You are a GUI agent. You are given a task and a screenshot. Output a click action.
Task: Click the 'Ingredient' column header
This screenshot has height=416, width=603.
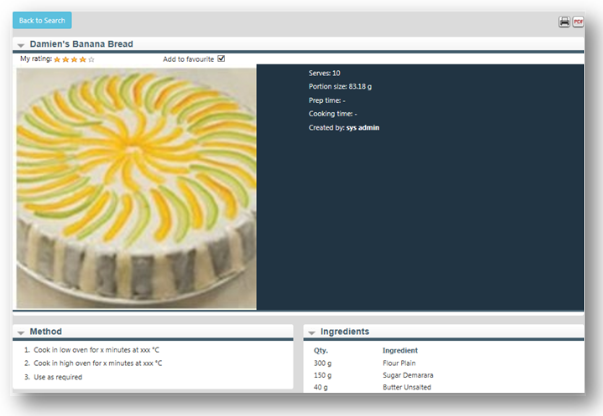pos(400,351)
